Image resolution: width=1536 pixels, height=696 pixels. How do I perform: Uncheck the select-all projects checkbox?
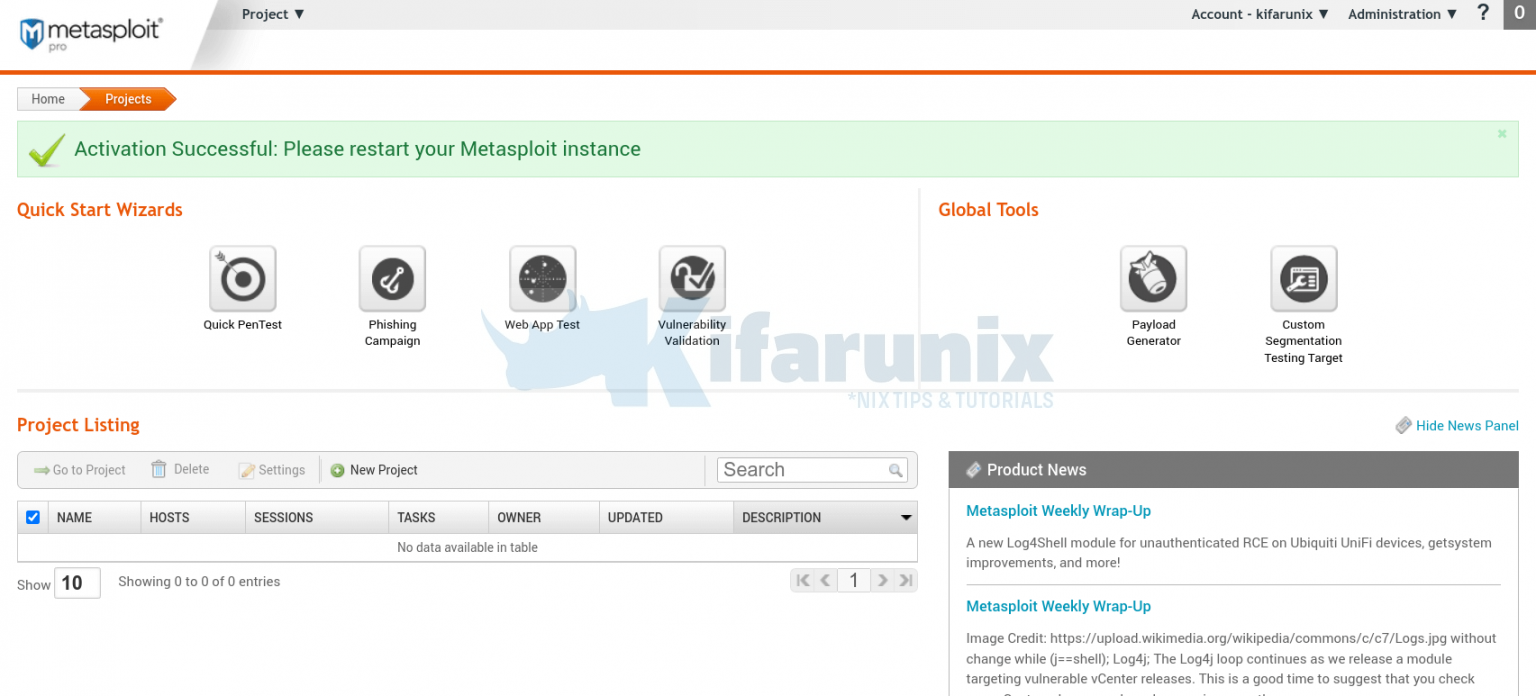[32, 517]
